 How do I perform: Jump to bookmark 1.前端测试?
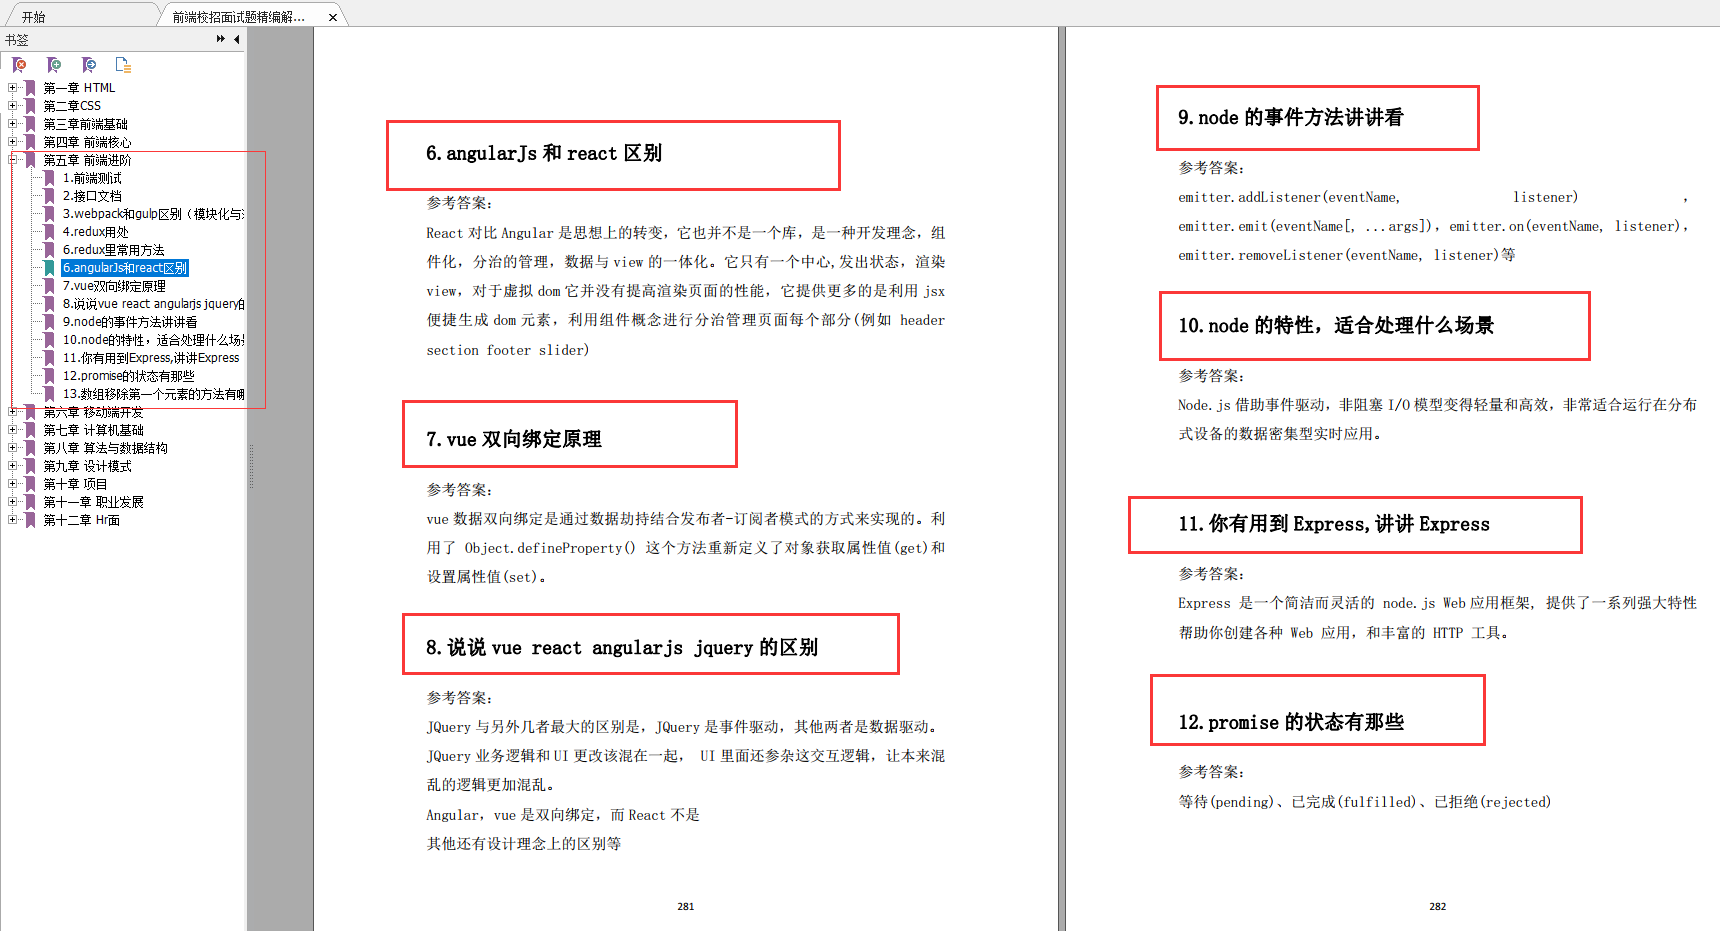tap(92, 178)
